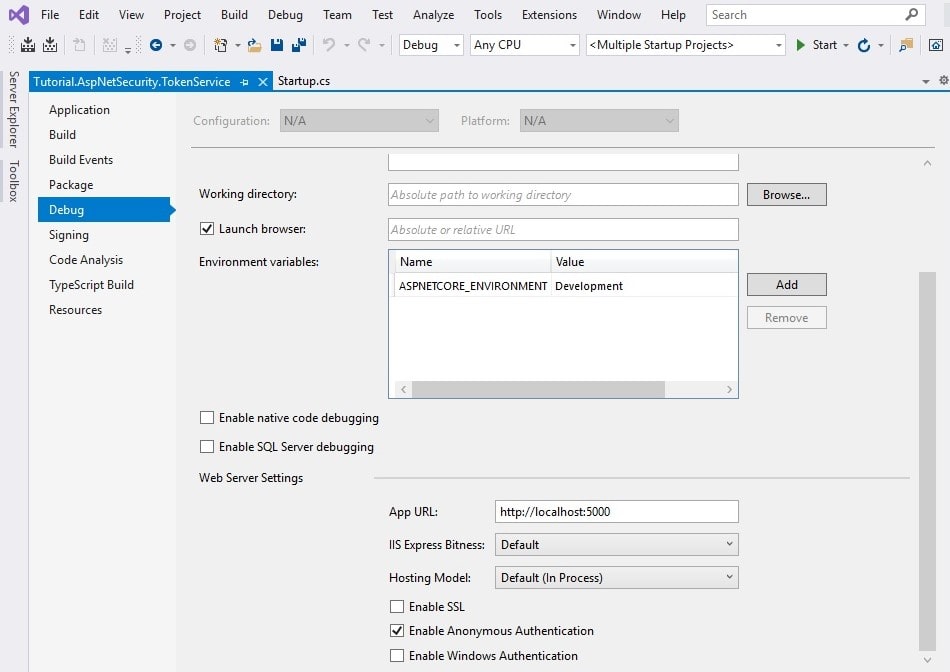Uncheck Enable Anonymous Authentication
The image size is (950, 672).
(396, 631)
